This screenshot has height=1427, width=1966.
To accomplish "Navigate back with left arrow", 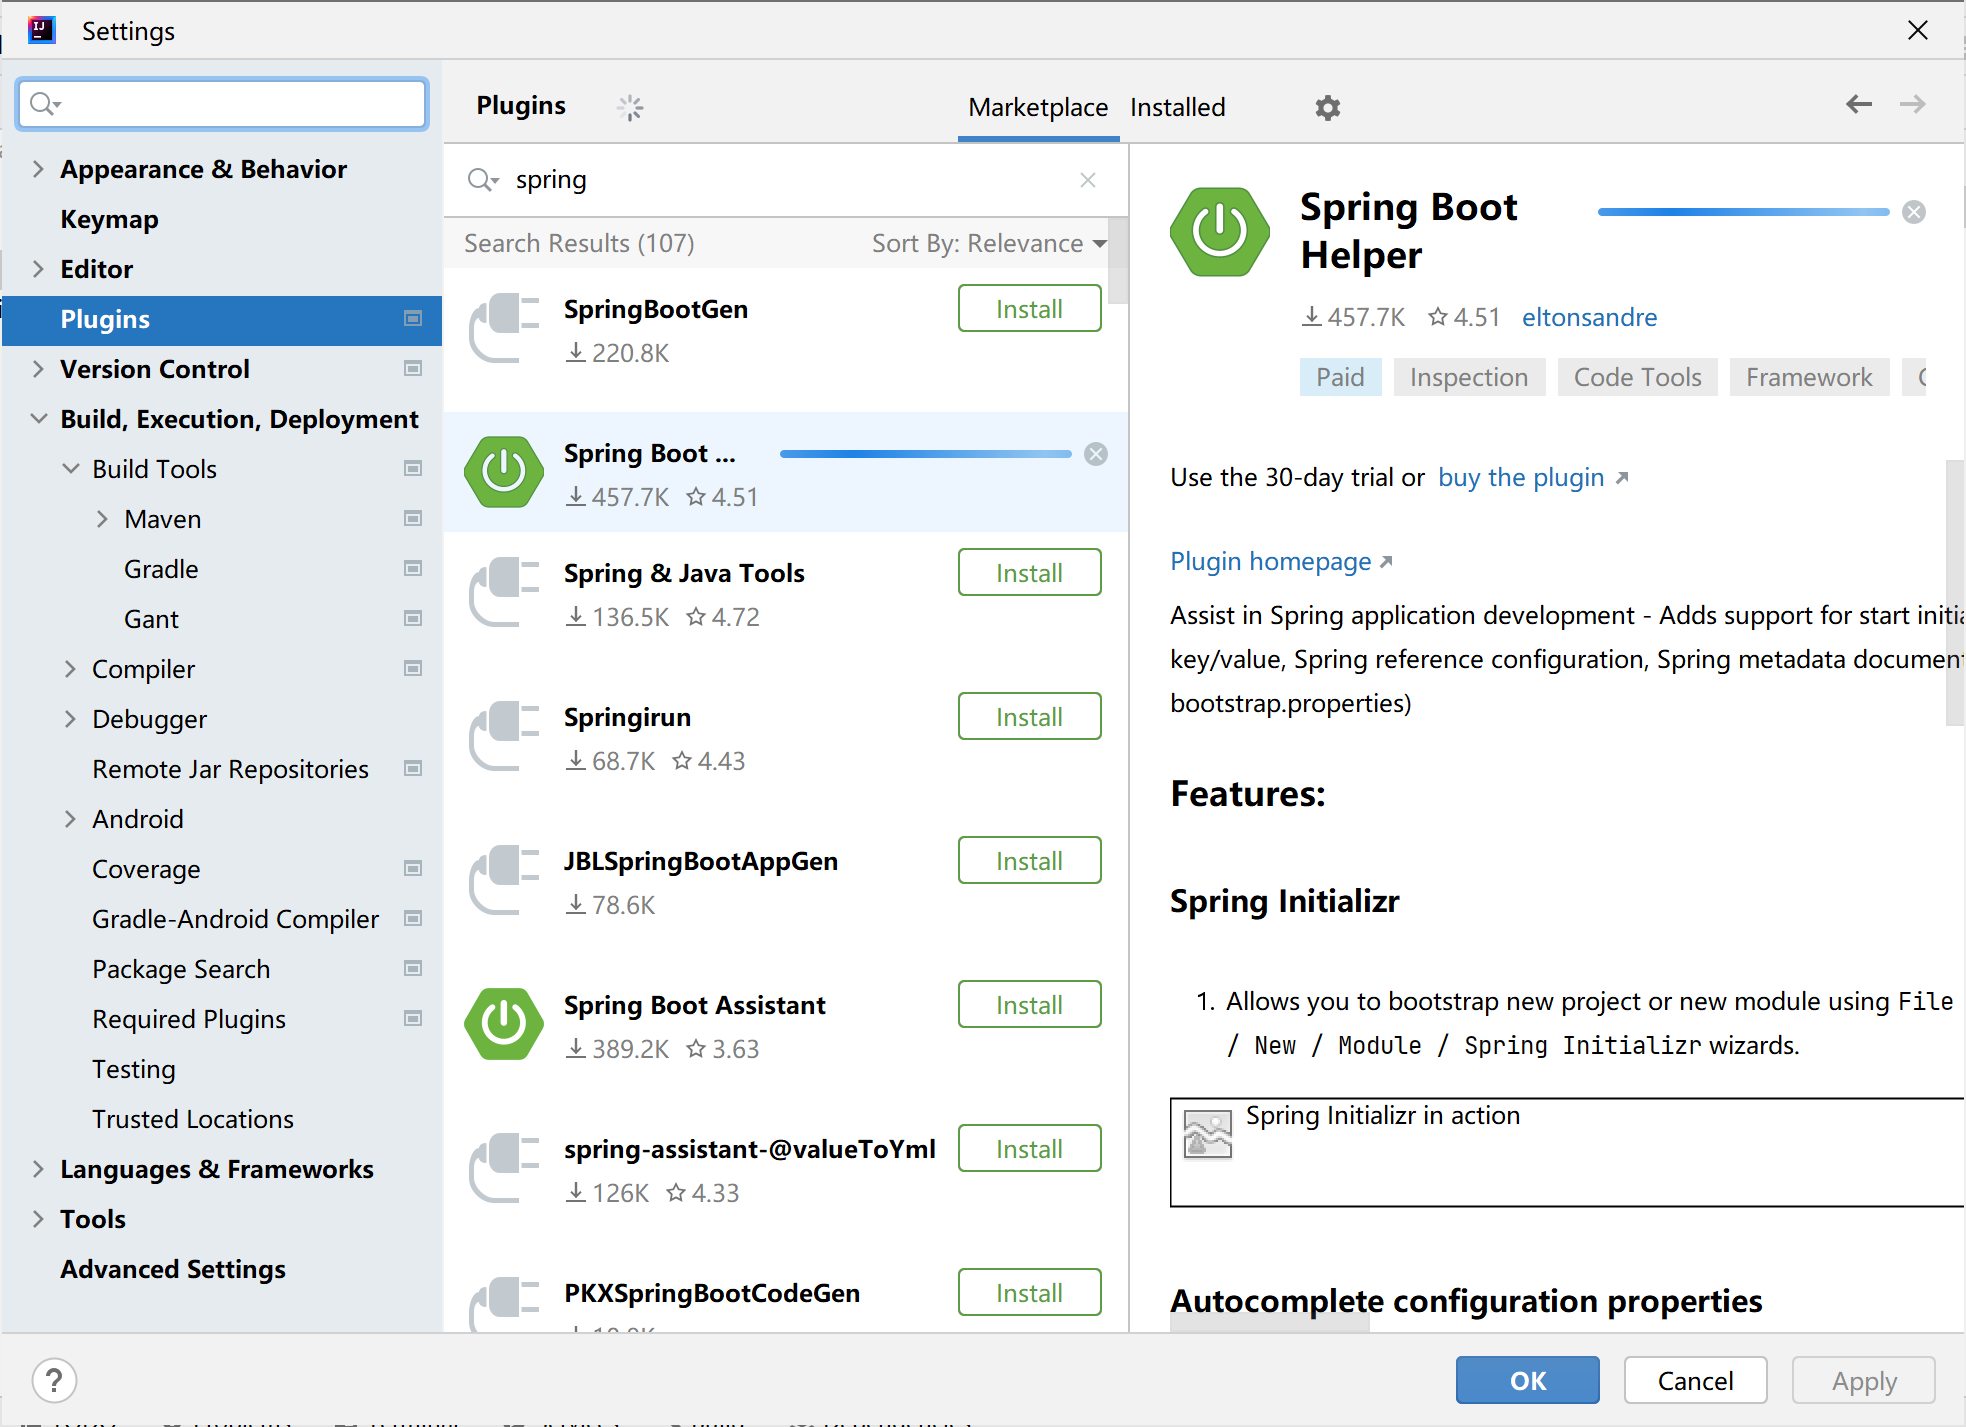I will click(x=1859, y=104).
